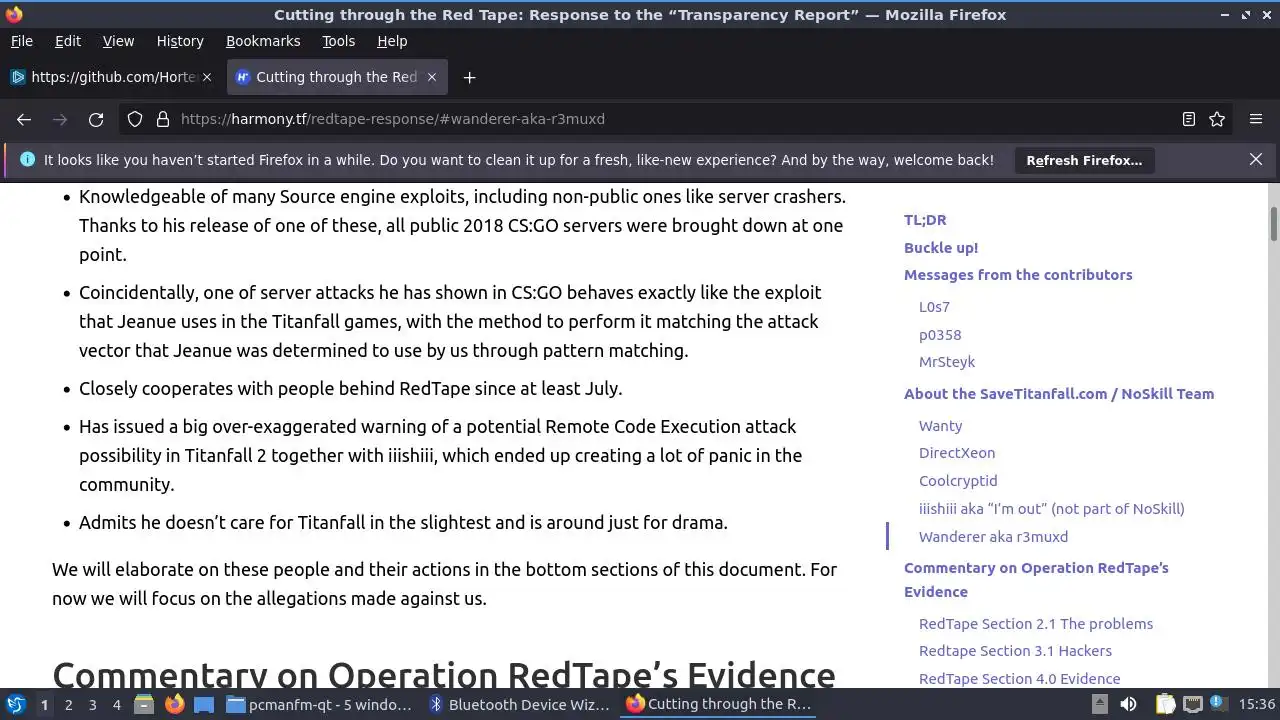Bookmark this page with the star
The image size is (1280, 720).
[x=1217, y=119]
